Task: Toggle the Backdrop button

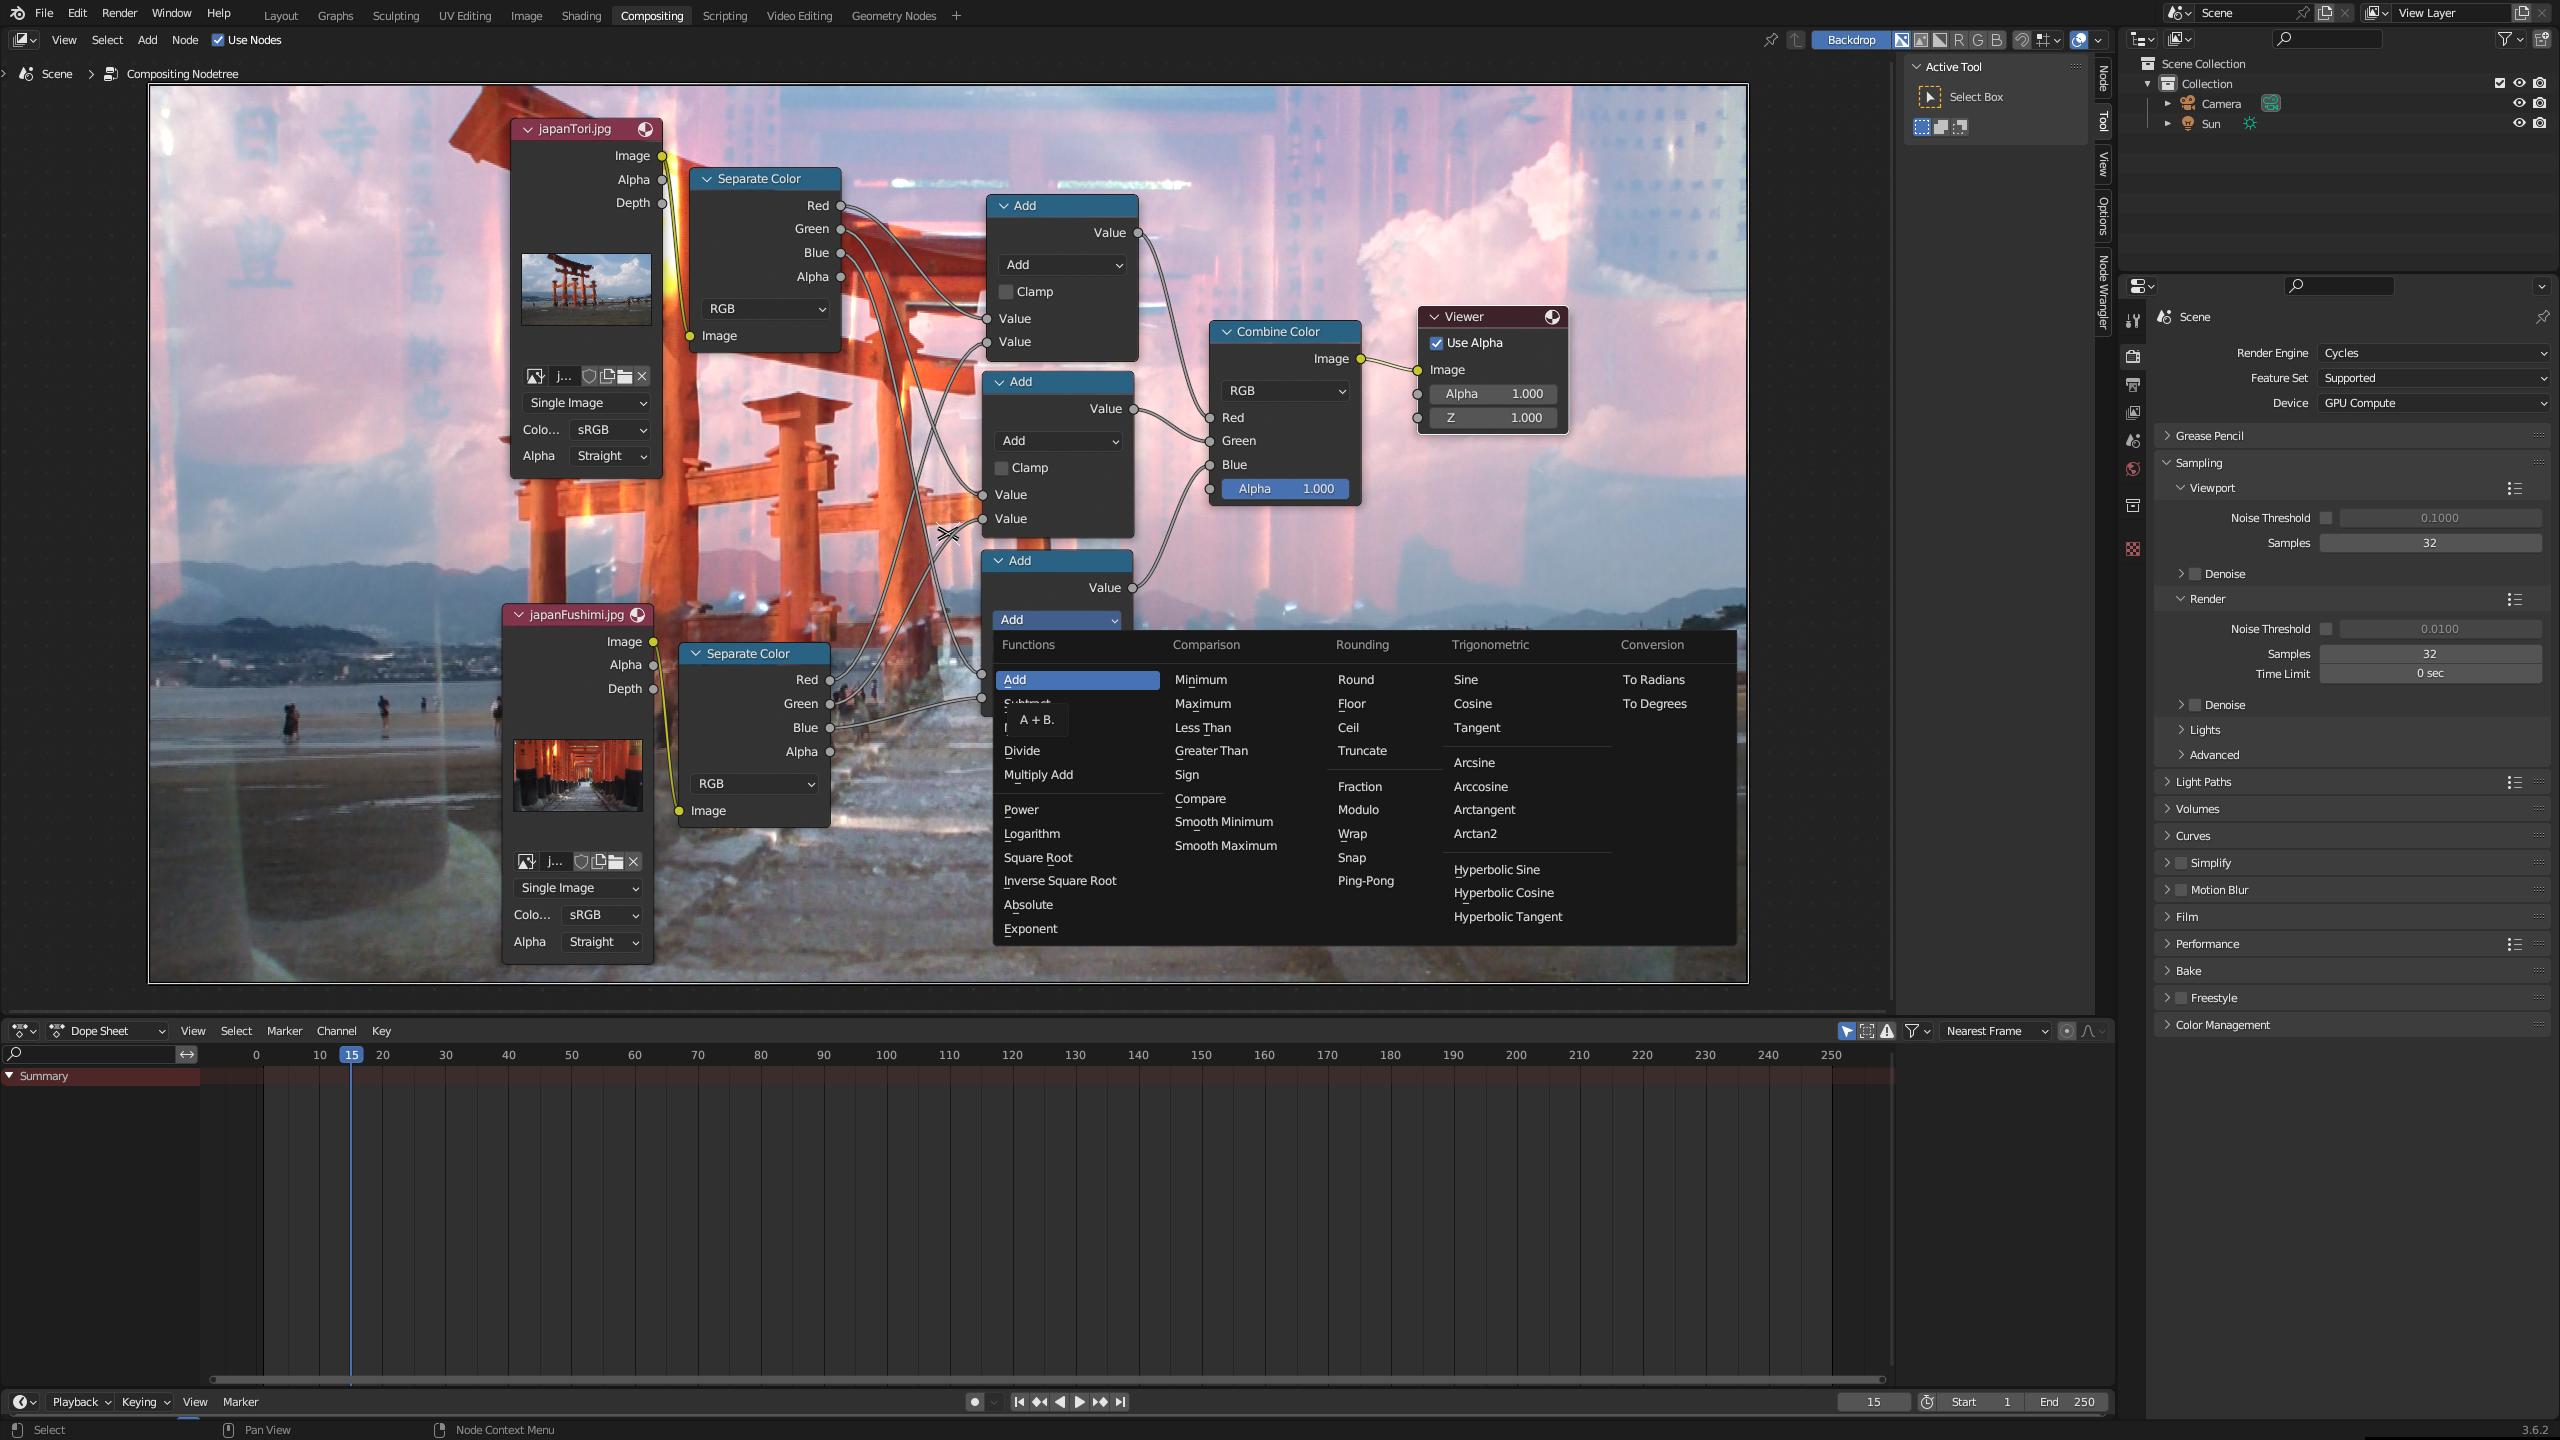Action: pos(1850,40)
